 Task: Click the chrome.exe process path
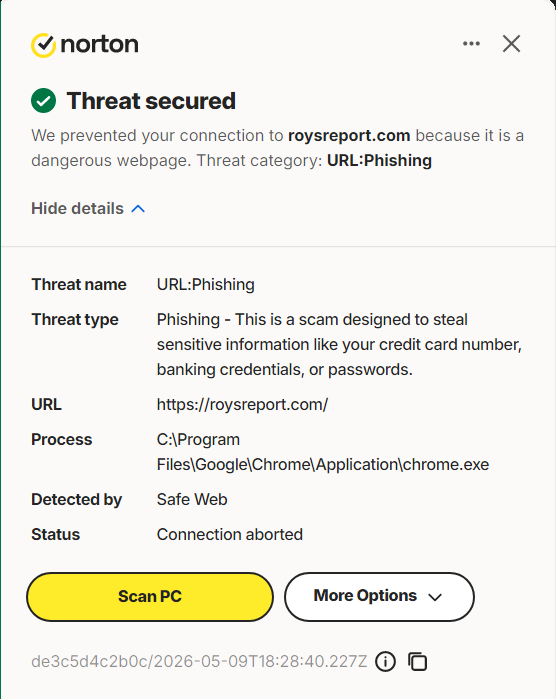tap(323, 452)
